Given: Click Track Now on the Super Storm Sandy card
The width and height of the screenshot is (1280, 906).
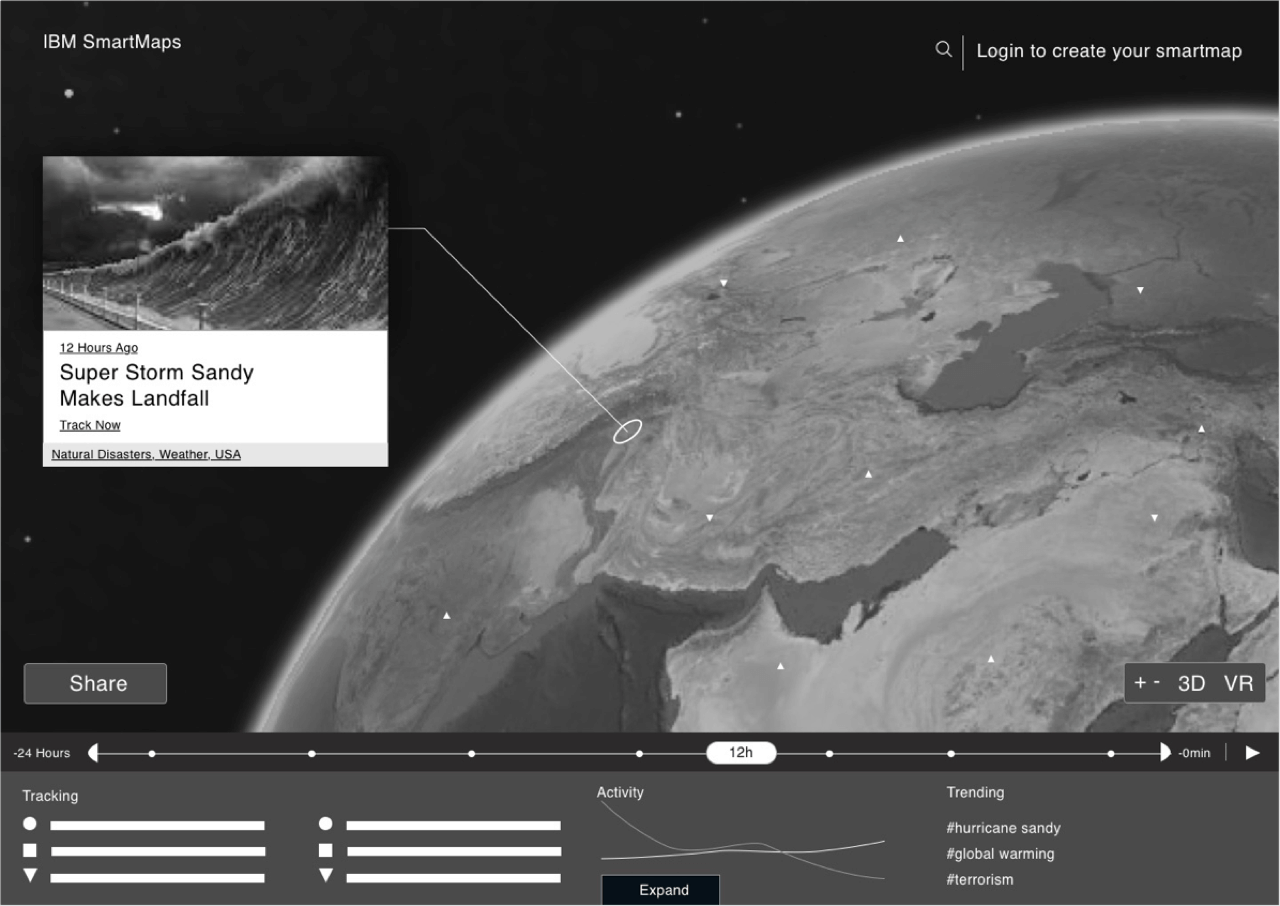Looking at the screenshot, I should [89, 424].
